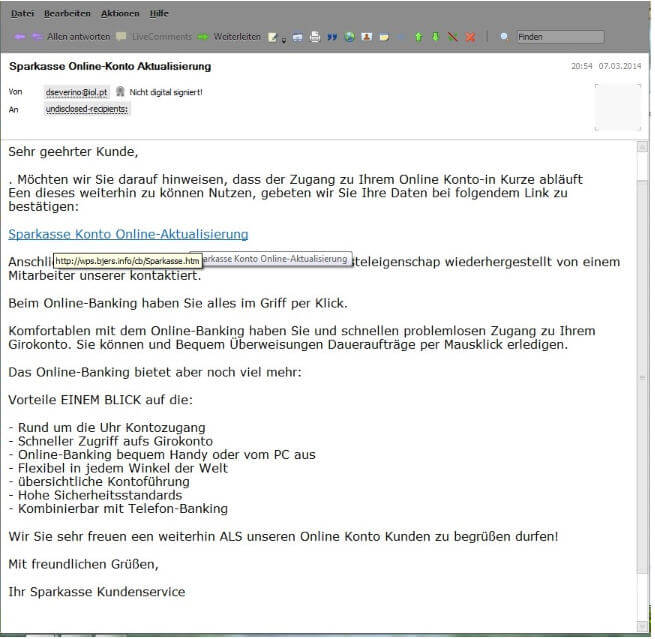Go to previous message green up arrow
Viewport: 655px width, 639px height.
418,37
